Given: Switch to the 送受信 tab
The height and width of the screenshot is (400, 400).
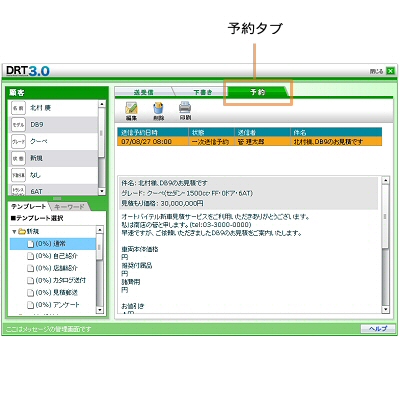Looking at the screenshot, I should [144, 92].
